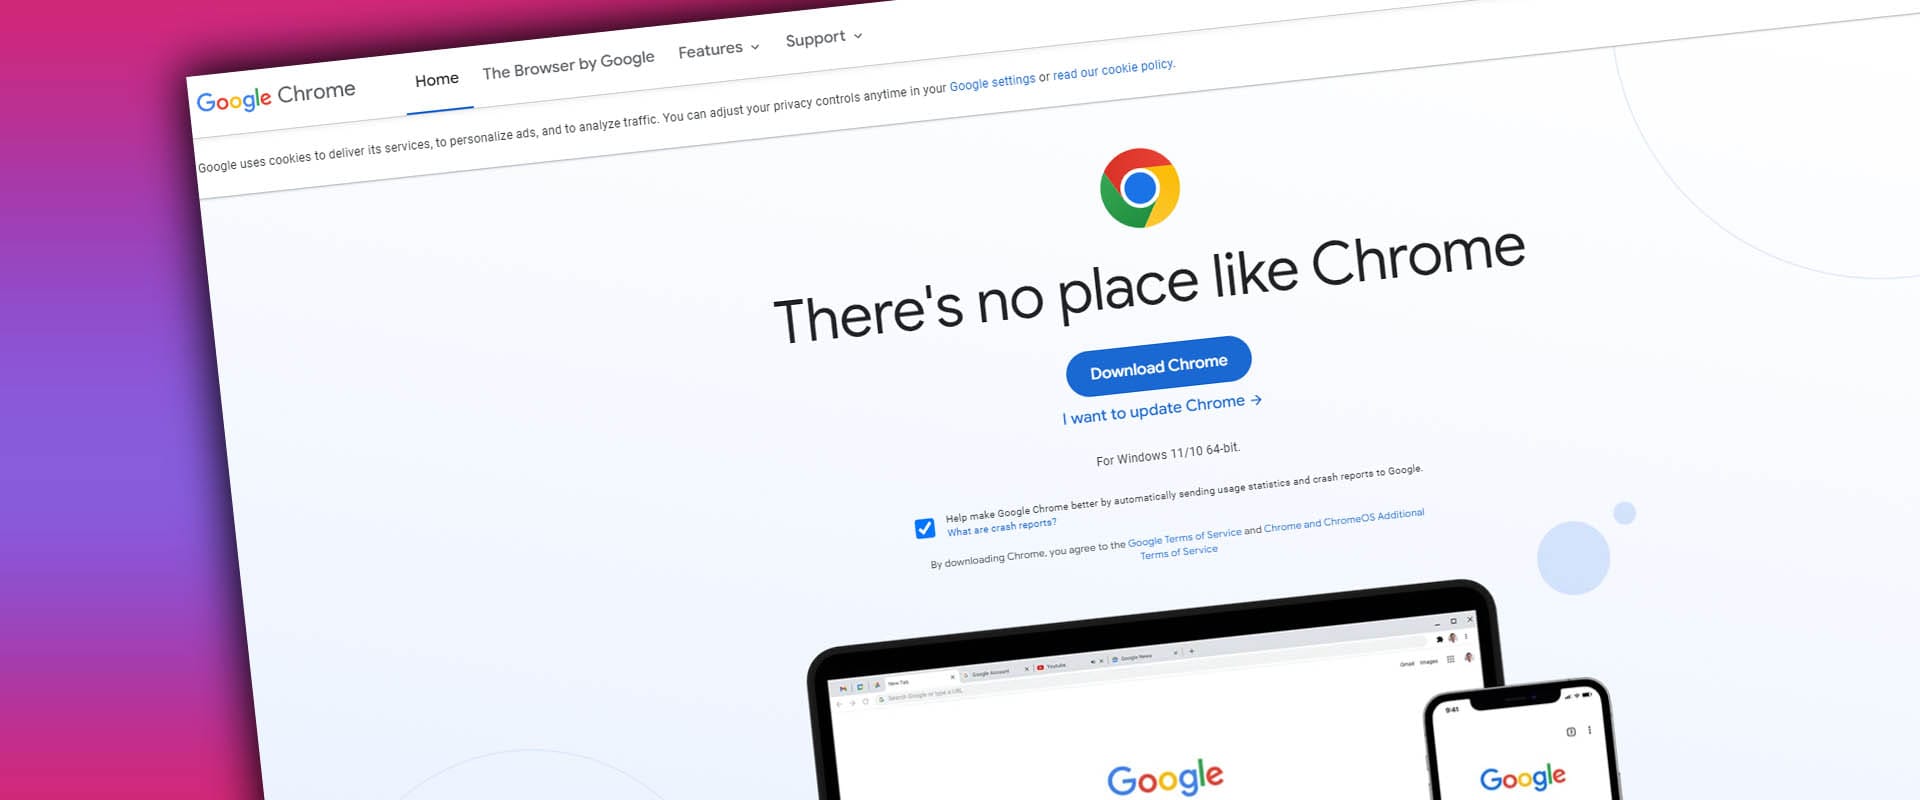This screenshot has height=800, width=1920.
Task: Click the Google Chrome logo in header
Action: 276,97
